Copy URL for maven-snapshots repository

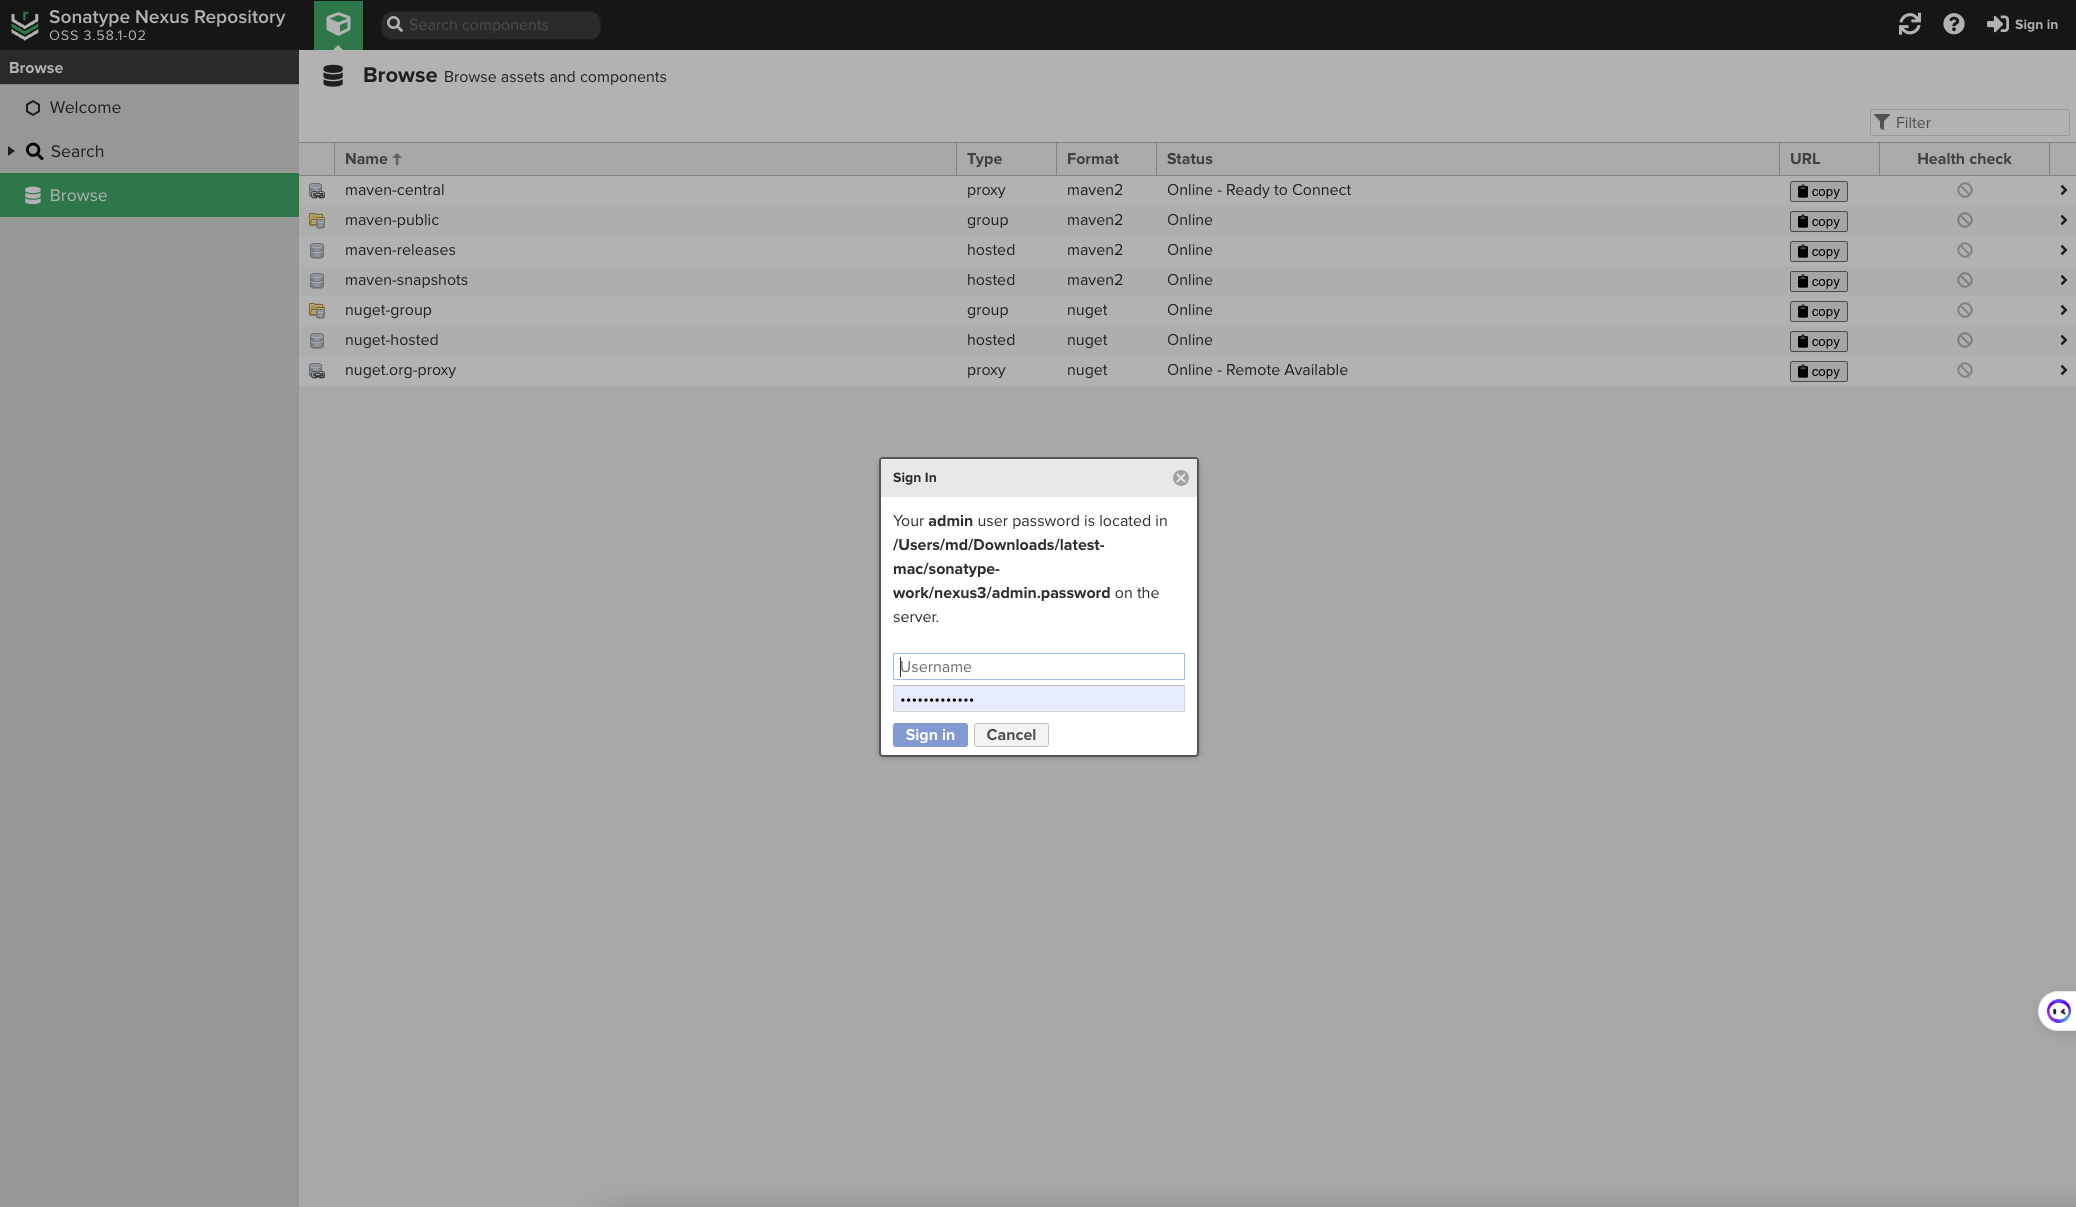[x=1817, y=281]
